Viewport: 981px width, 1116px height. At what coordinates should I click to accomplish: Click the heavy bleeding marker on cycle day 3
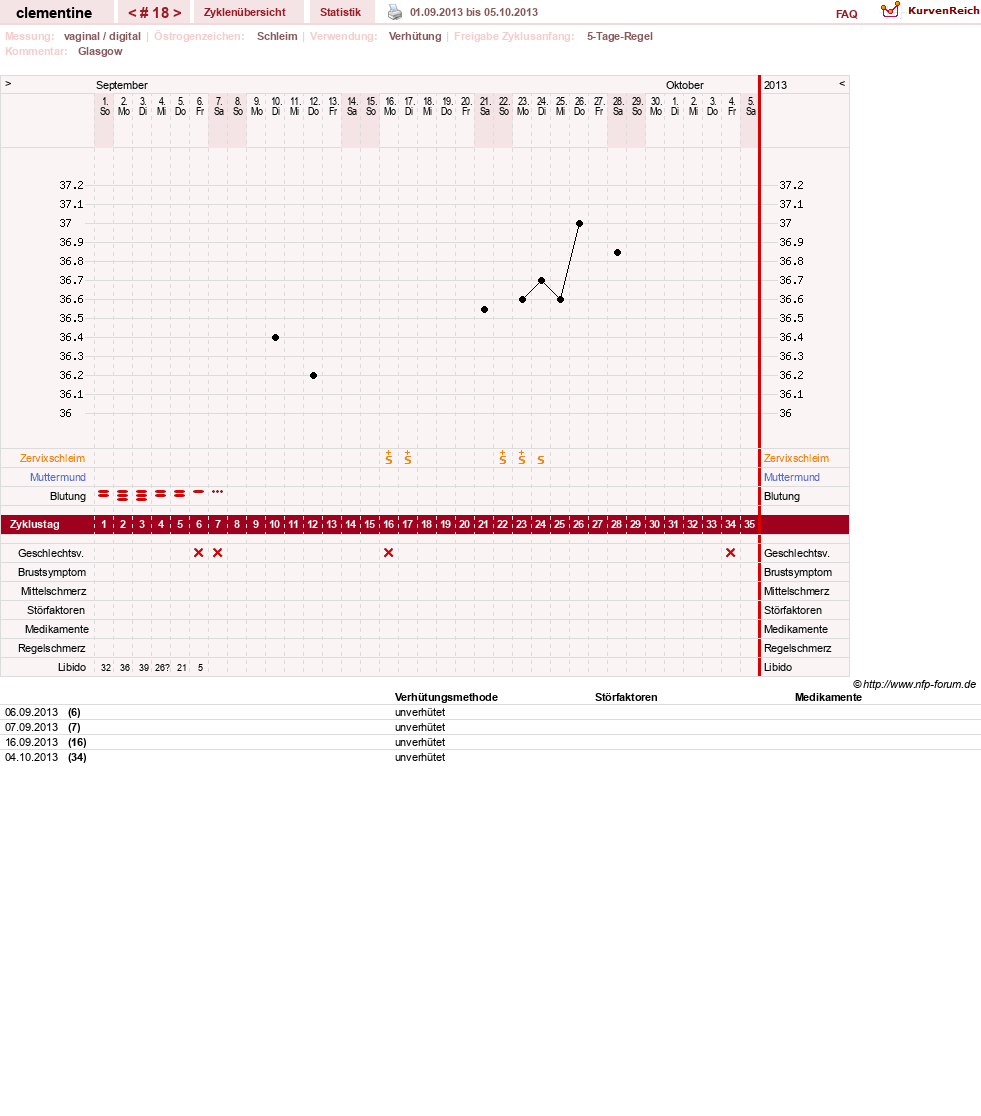coord(142,495)
